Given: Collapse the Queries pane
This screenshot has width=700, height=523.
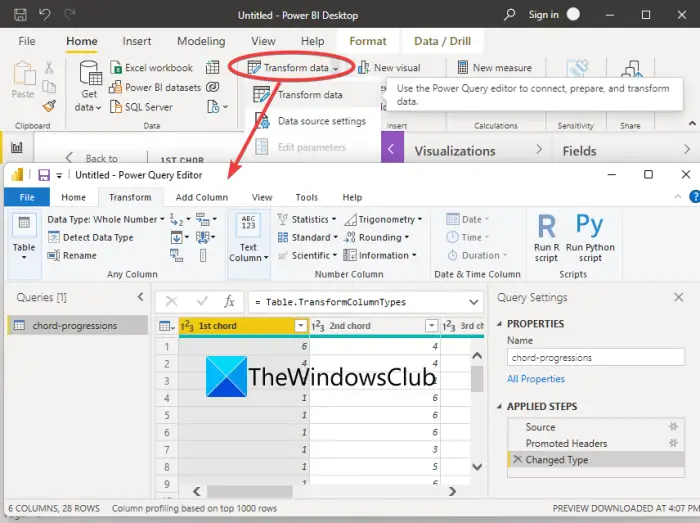Looking at the screenshot, I should pos(141,297).
